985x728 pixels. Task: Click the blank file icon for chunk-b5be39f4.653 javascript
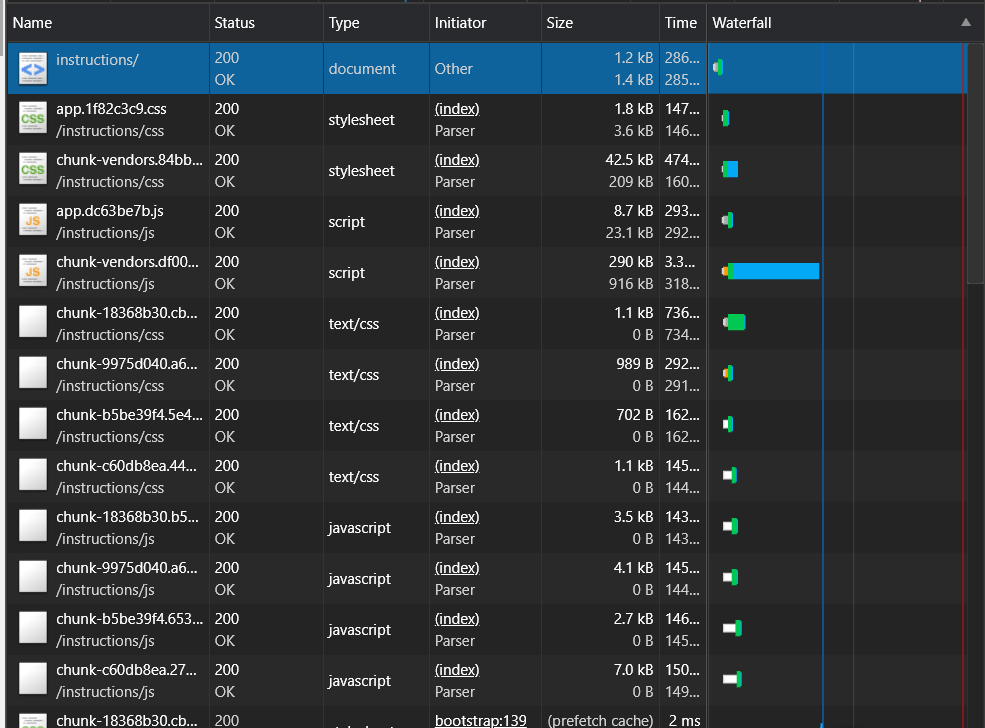33,629
